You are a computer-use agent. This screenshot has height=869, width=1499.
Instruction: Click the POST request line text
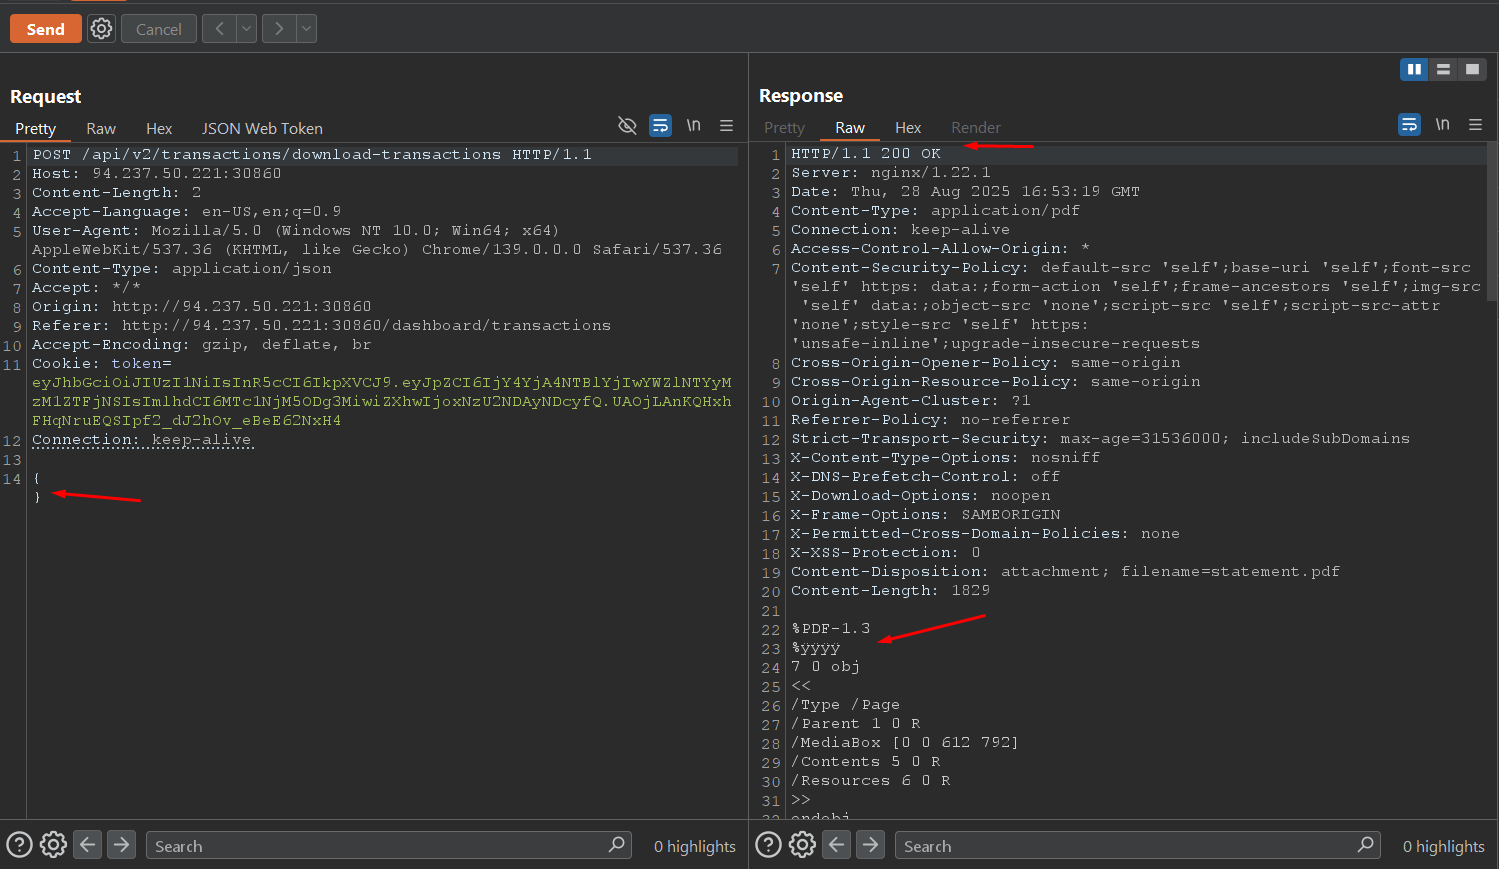[312, 155]
